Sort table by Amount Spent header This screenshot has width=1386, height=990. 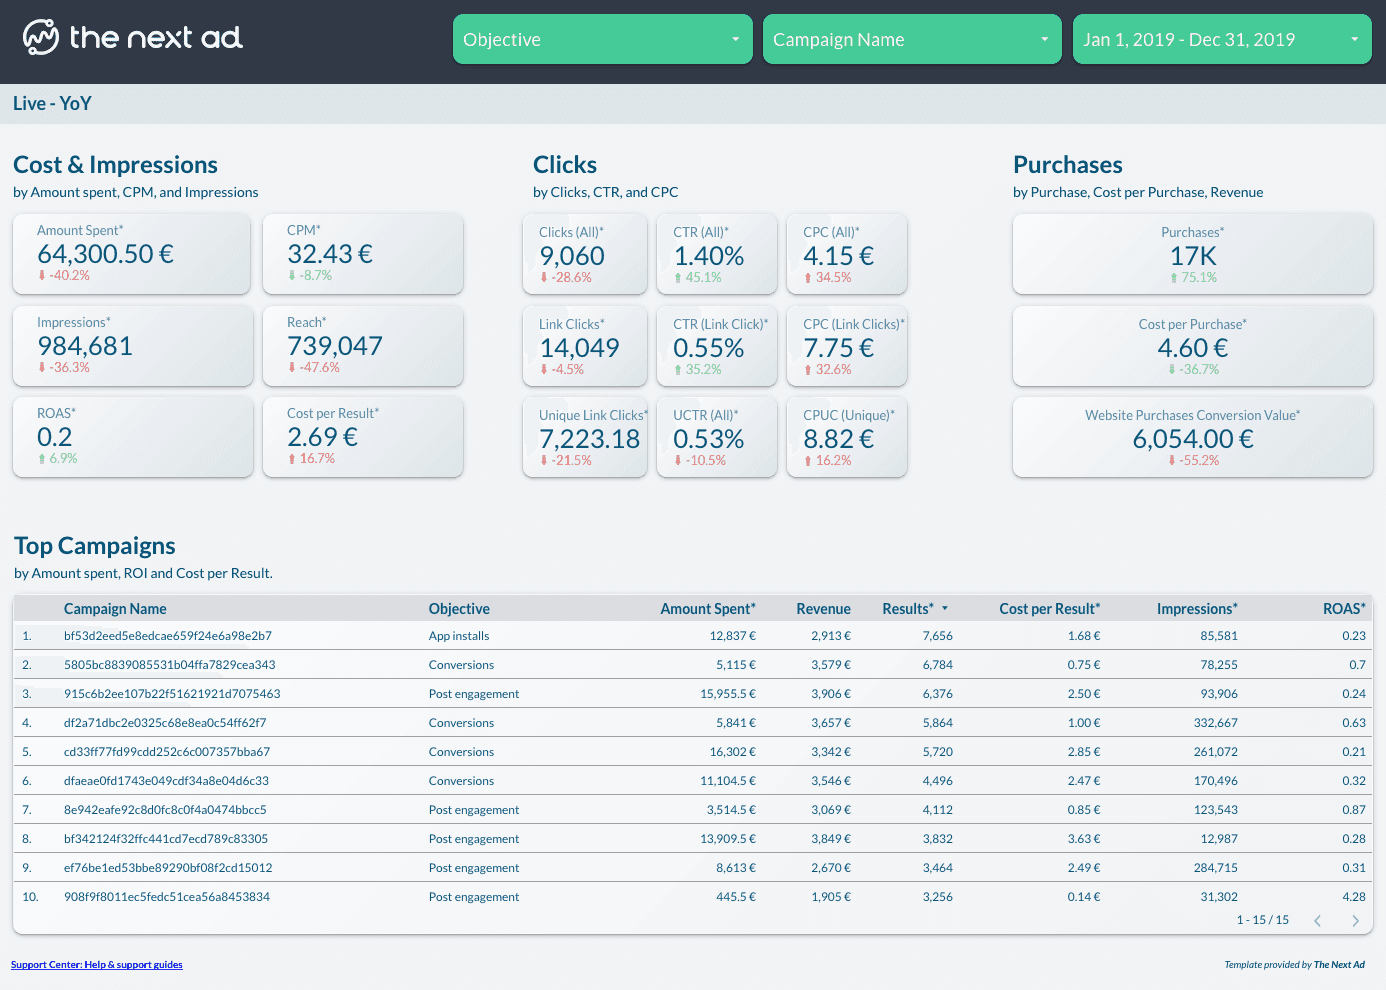point(707,609)
